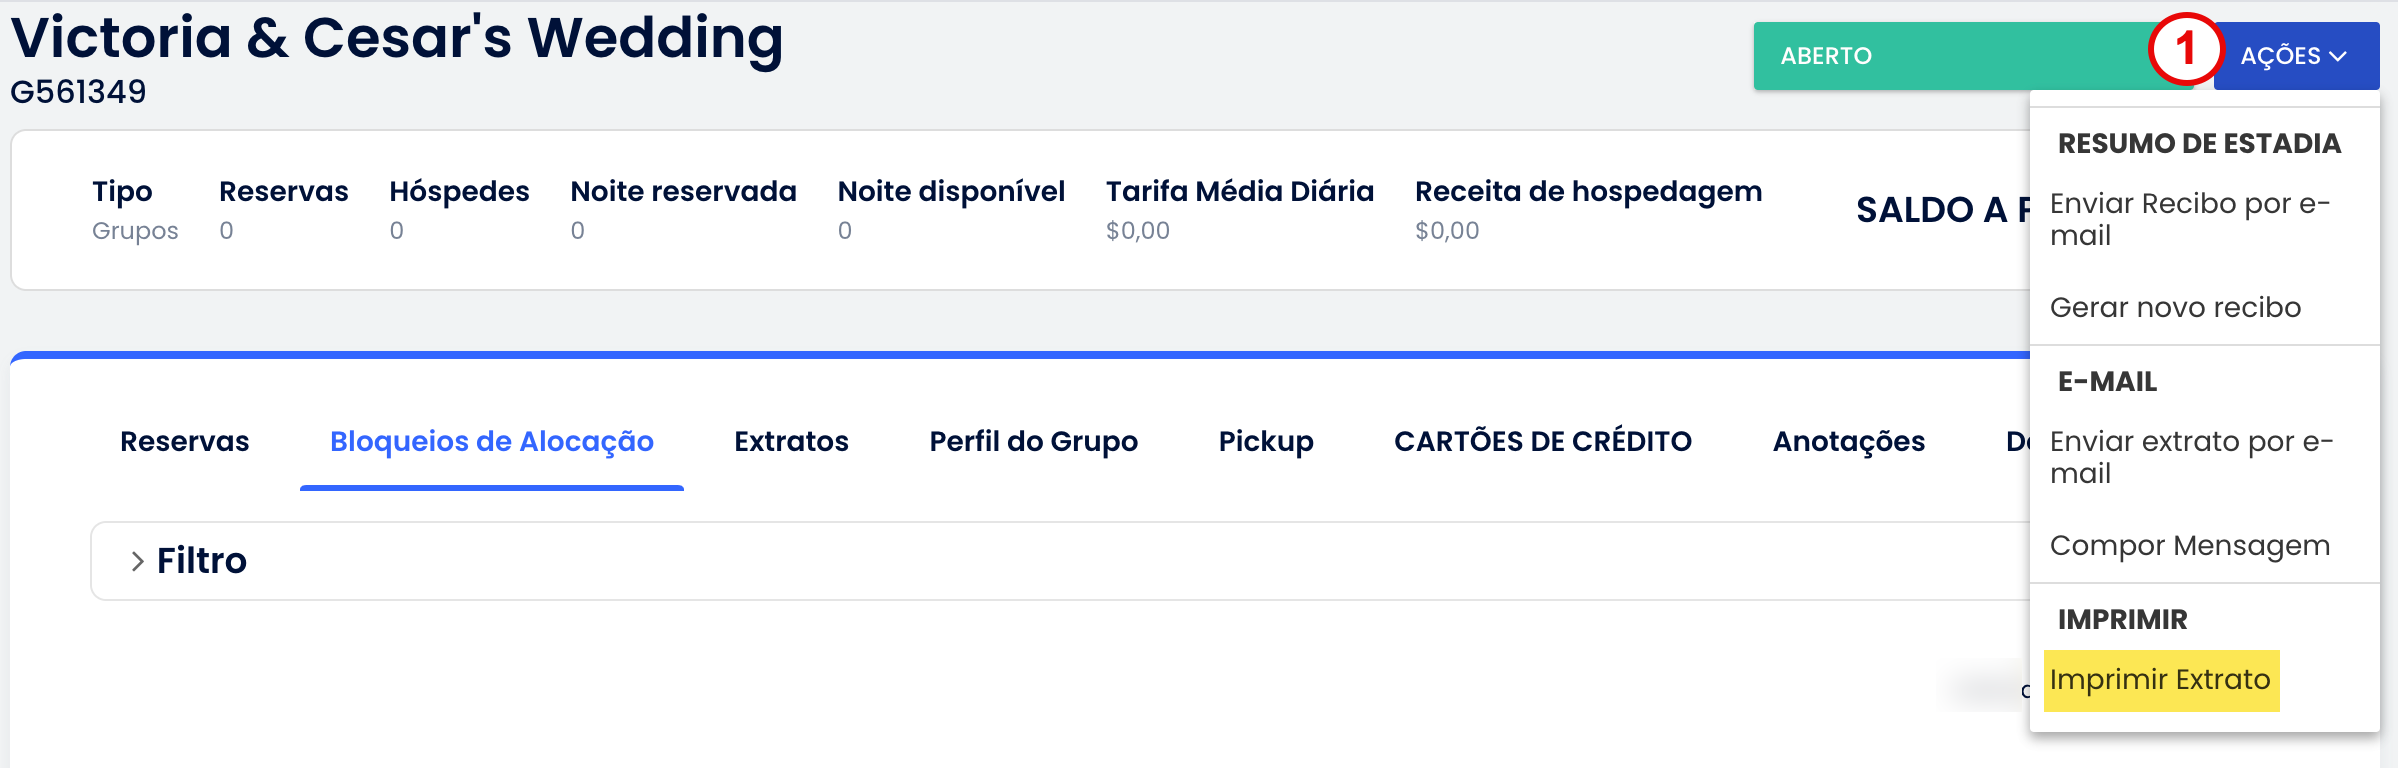
Task: Select the Bloqueios de Alocação tab
Action: pos(491,441)
